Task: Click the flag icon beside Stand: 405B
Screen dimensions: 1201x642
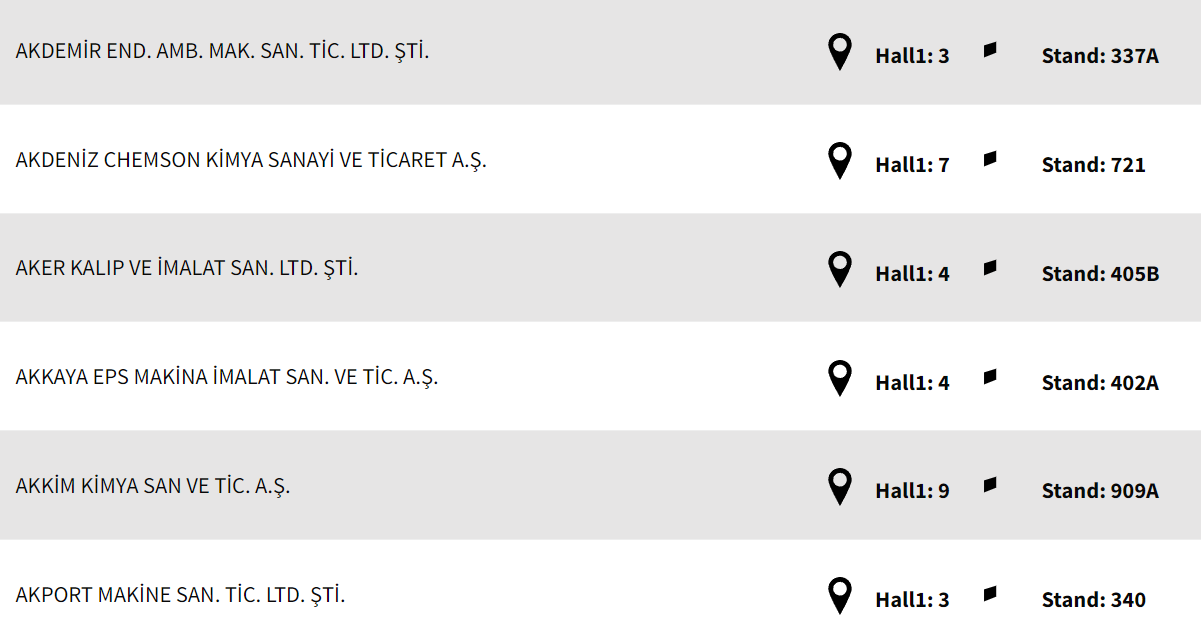Action: coord(990,268)
